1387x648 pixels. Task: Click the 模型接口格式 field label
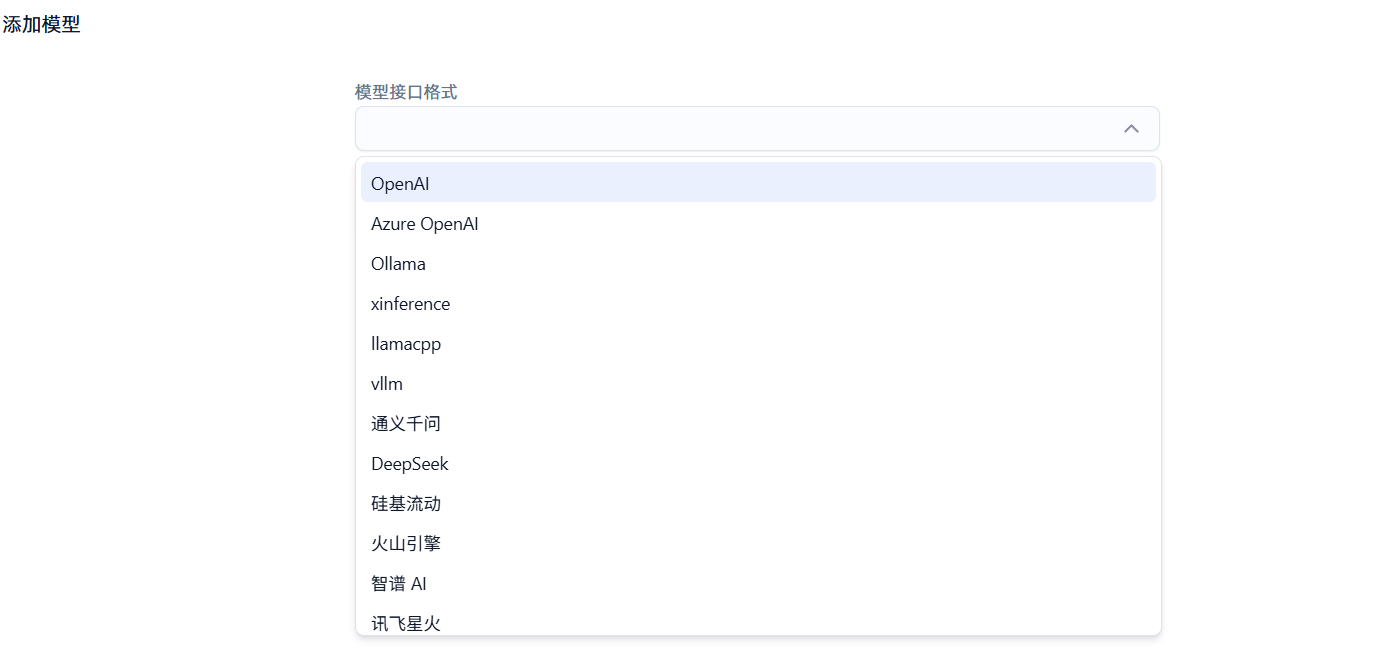click(406, 92)
